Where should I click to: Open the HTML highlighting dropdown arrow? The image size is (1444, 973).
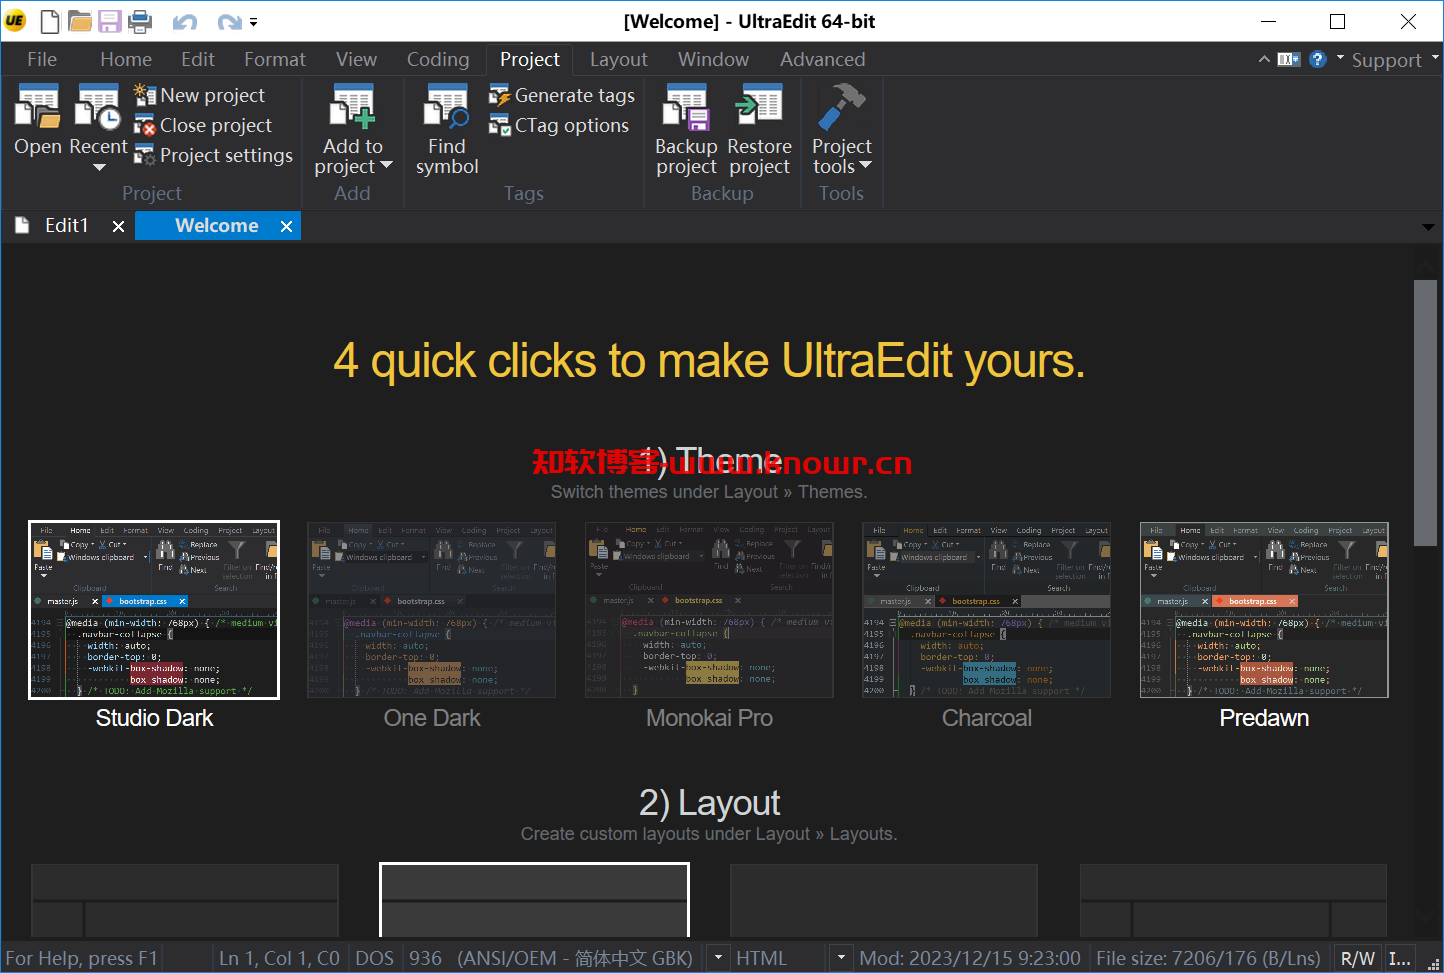pyautogui.click(x=841, y=958)
